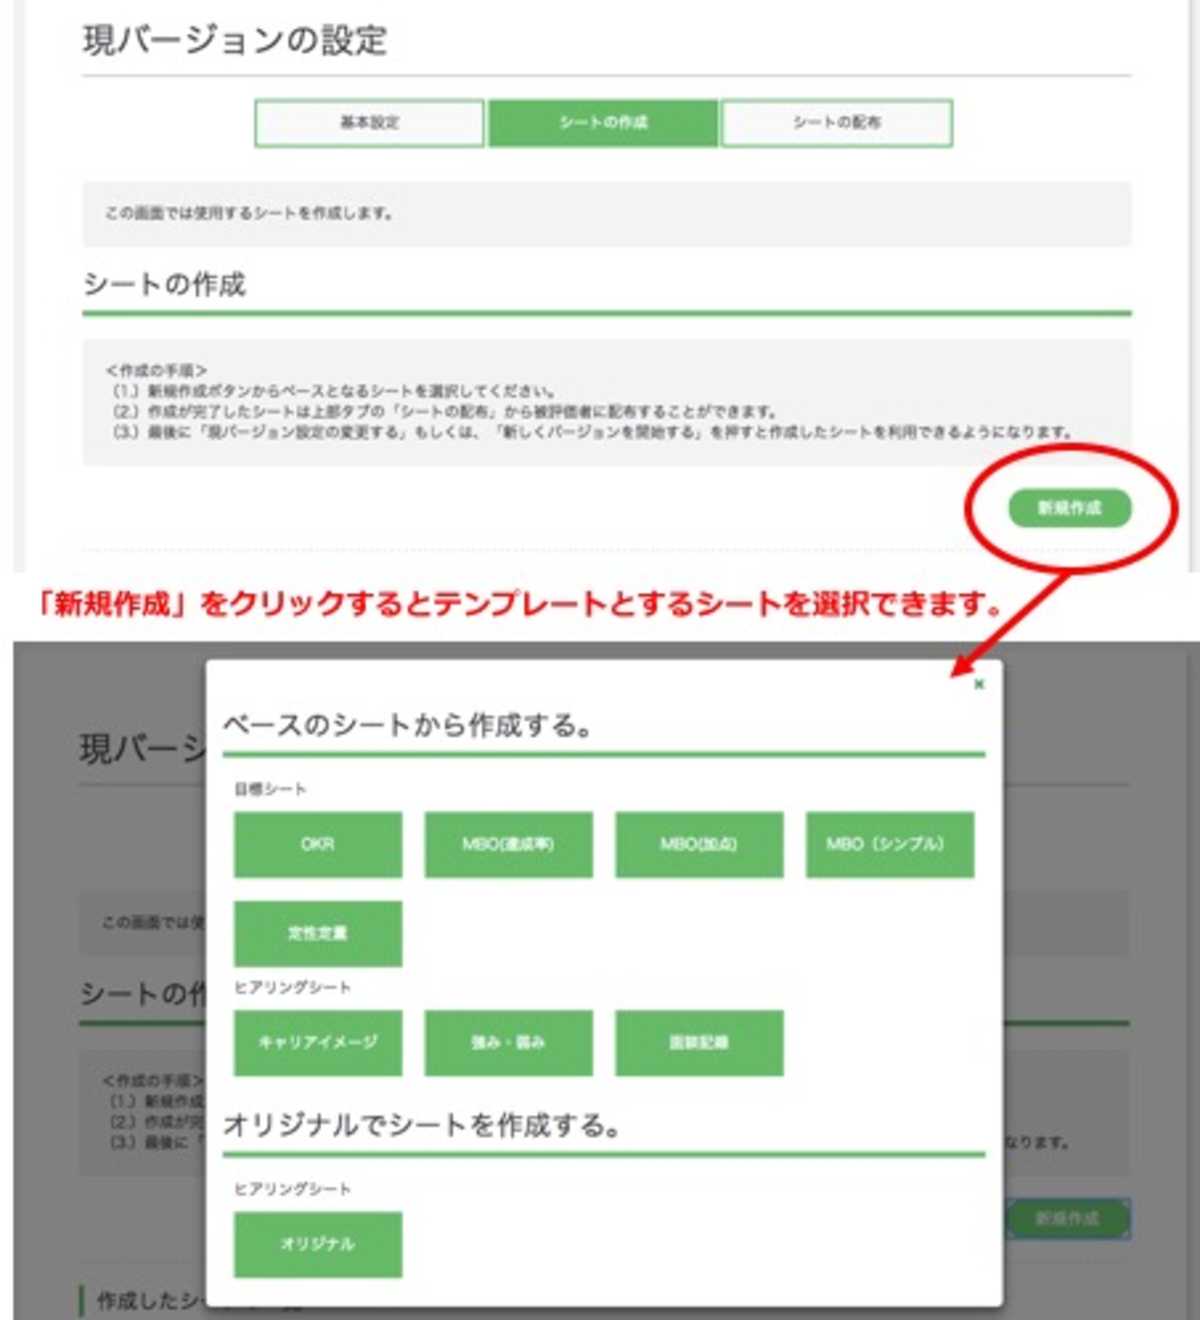Click the circled 新規作成 button
1200x1320 pixels.
tap(1070, 508)
